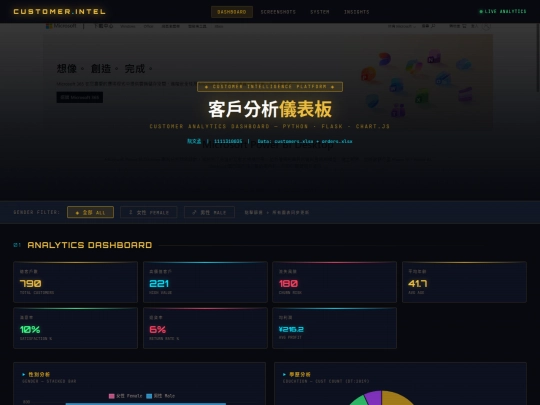540x405 pixels.
Task: Open the Dashboard nav tab
Action: (232, 12)
